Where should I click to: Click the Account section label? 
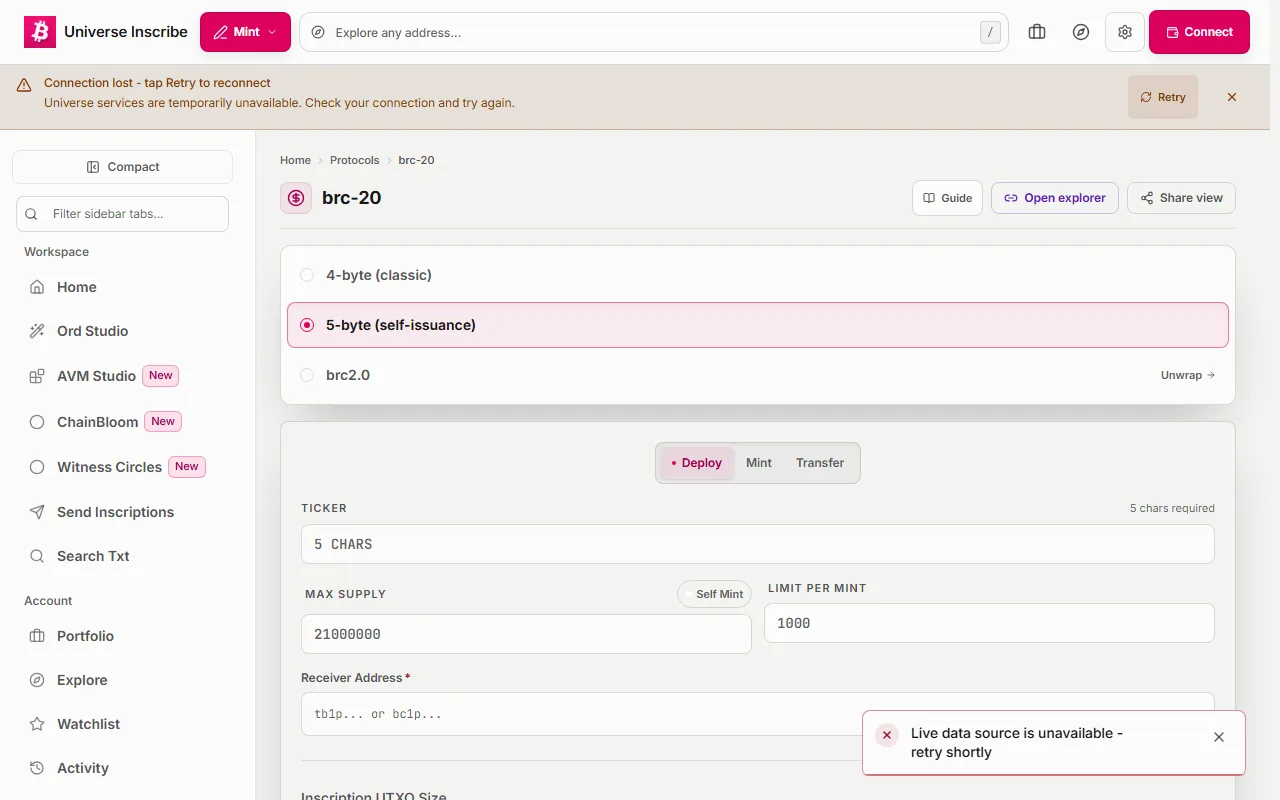(48, 601)
